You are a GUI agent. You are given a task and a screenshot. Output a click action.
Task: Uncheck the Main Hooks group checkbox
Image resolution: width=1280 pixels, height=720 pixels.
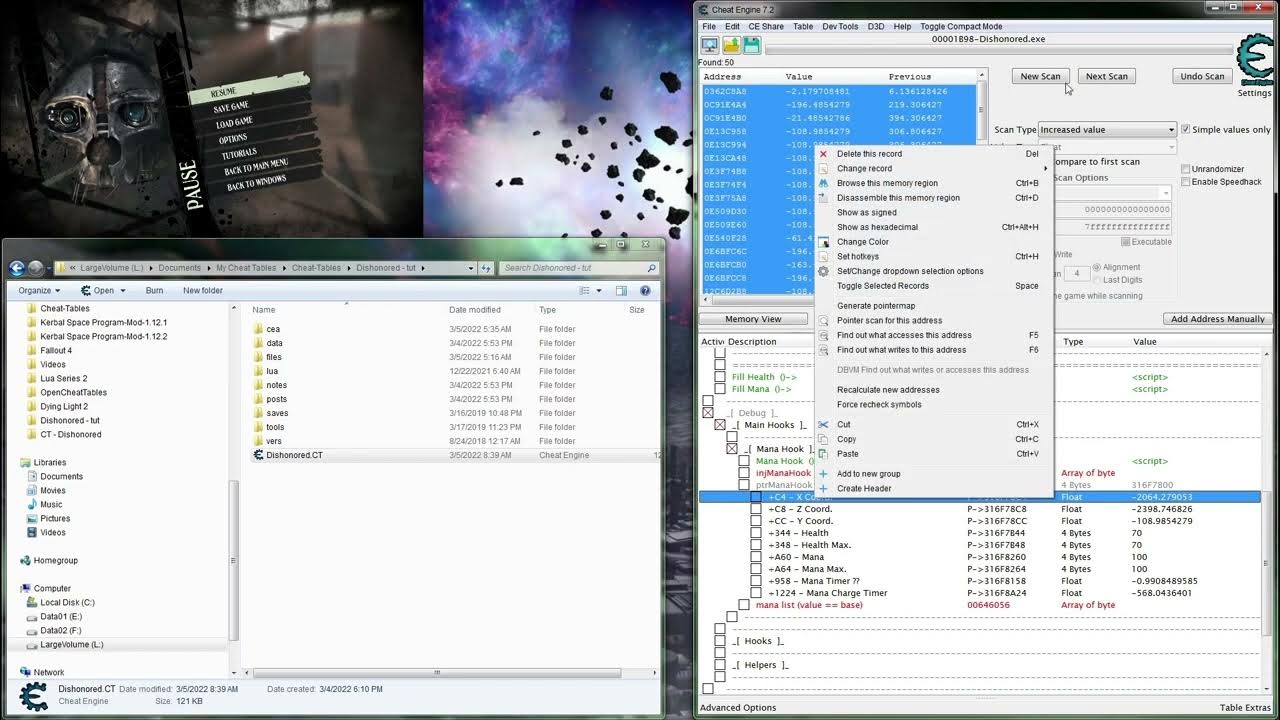click(720, 425)
